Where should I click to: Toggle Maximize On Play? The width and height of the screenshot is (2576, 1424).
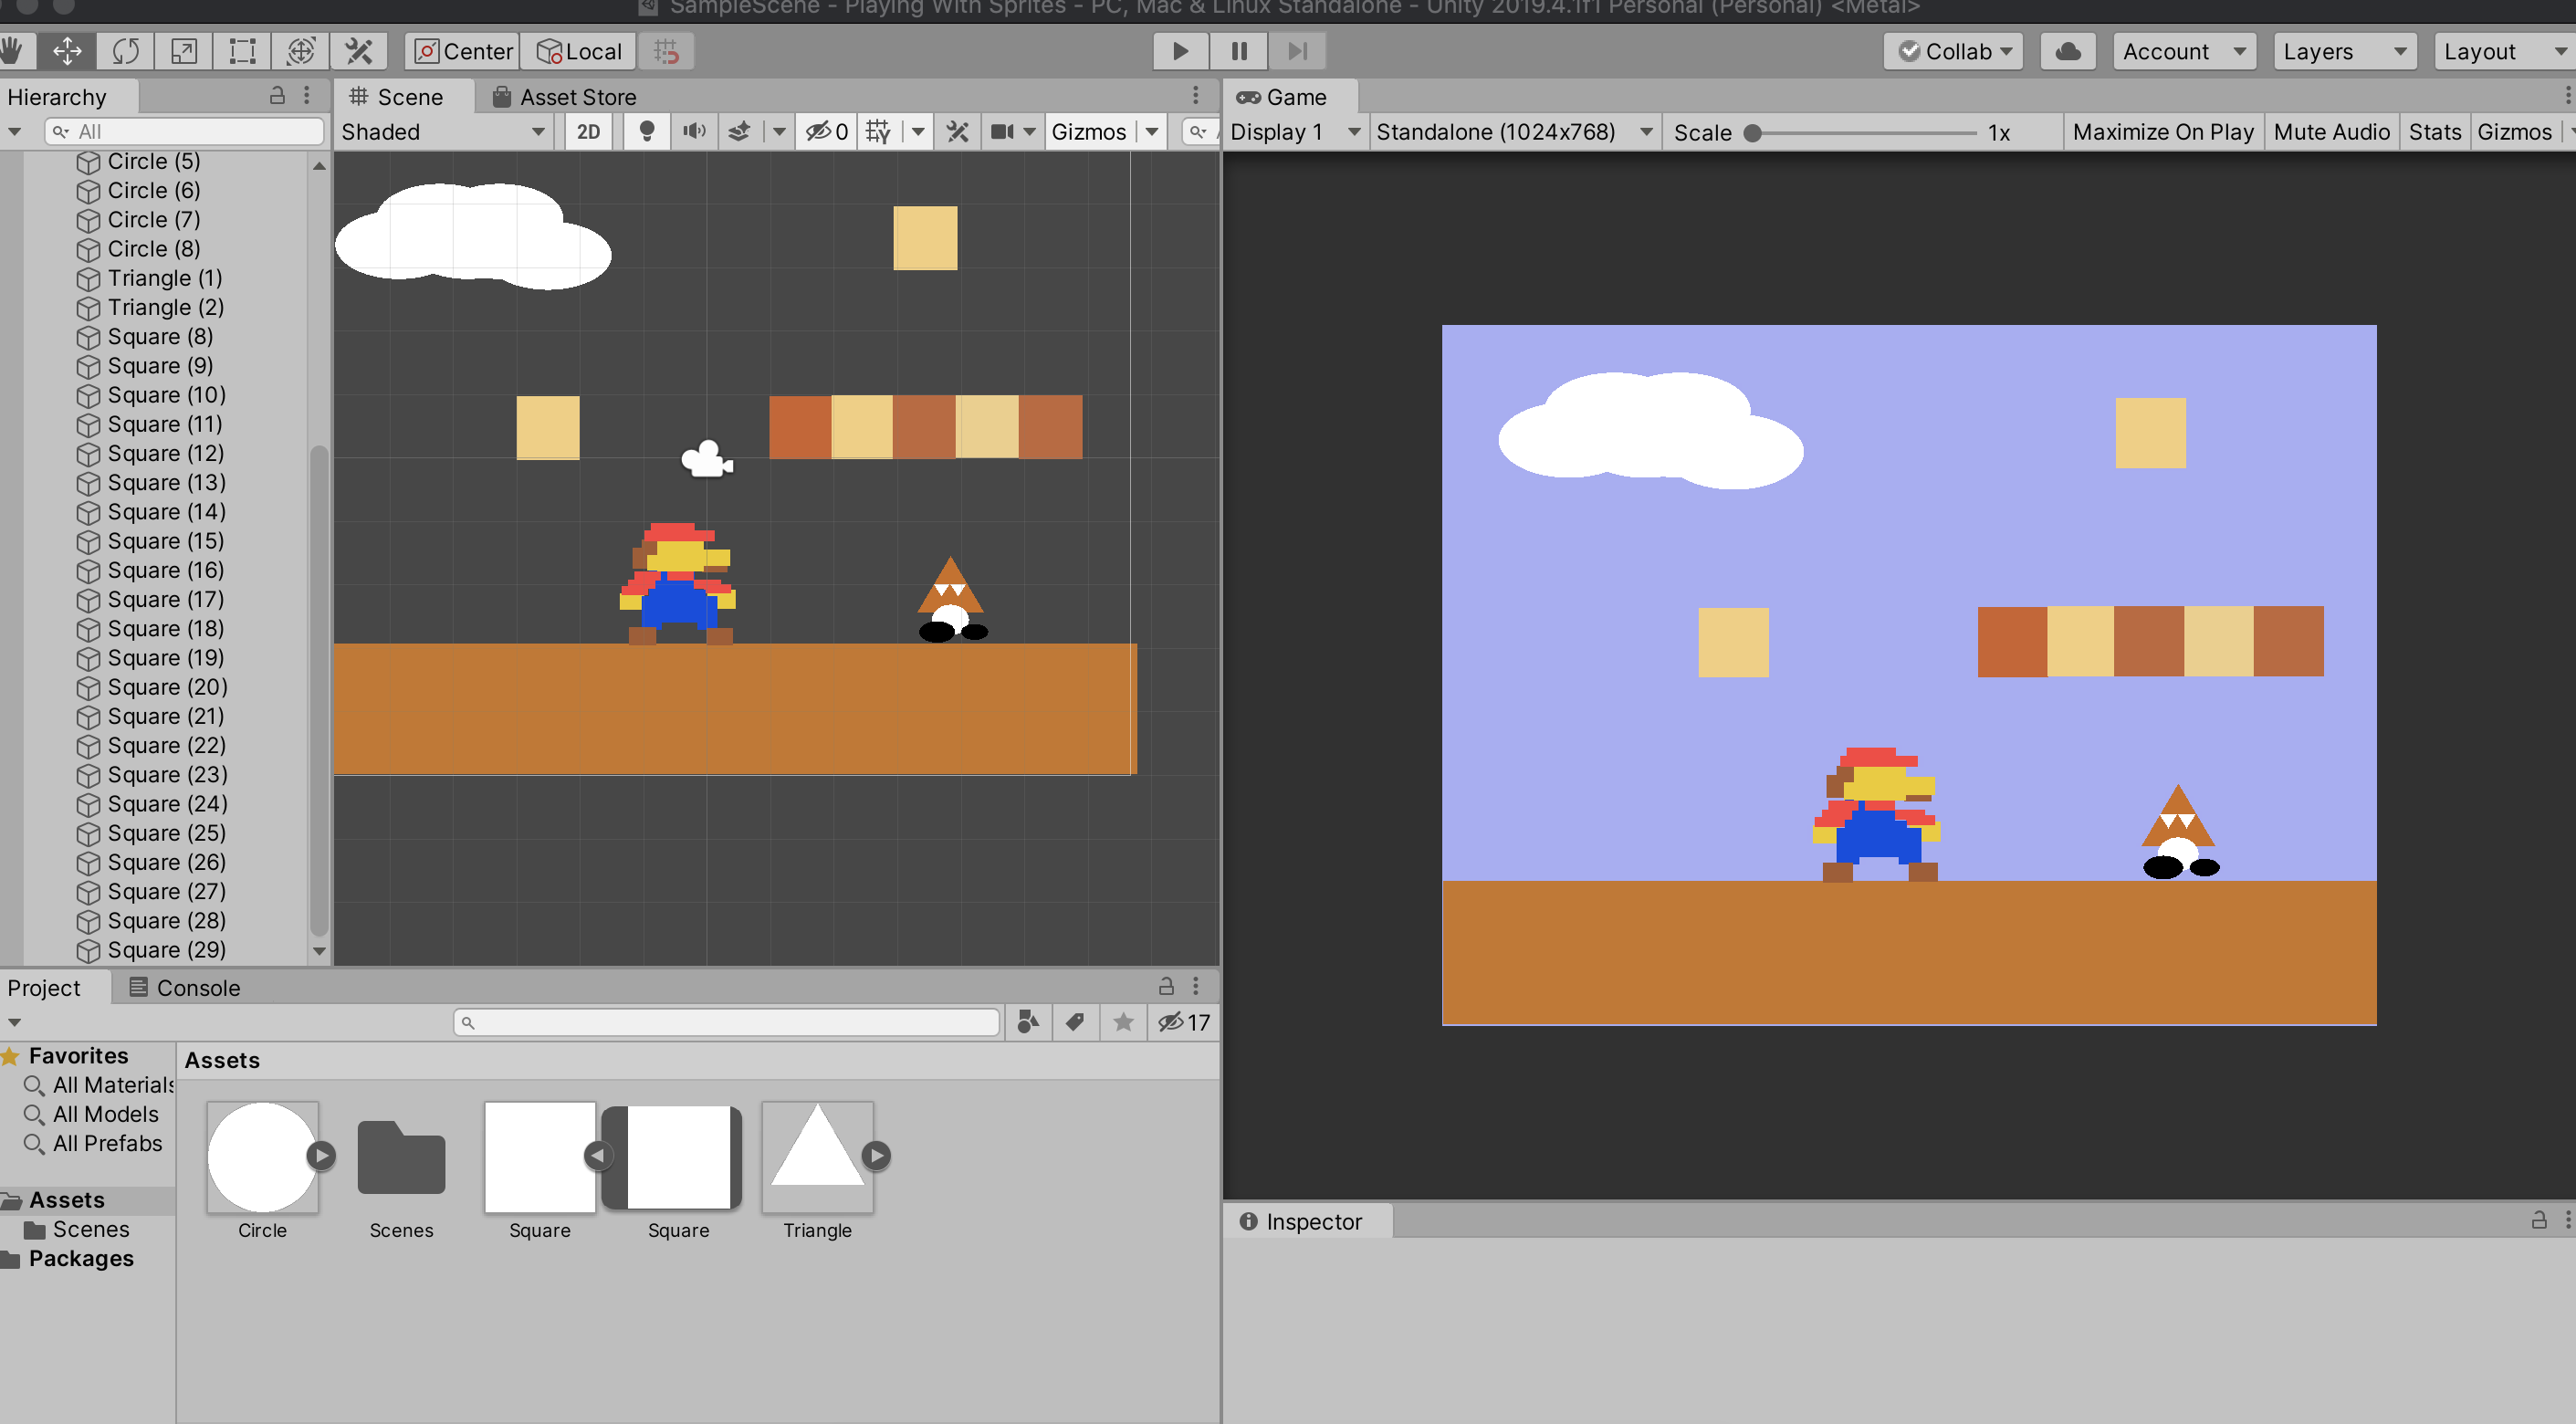[x=2163, y=132]
